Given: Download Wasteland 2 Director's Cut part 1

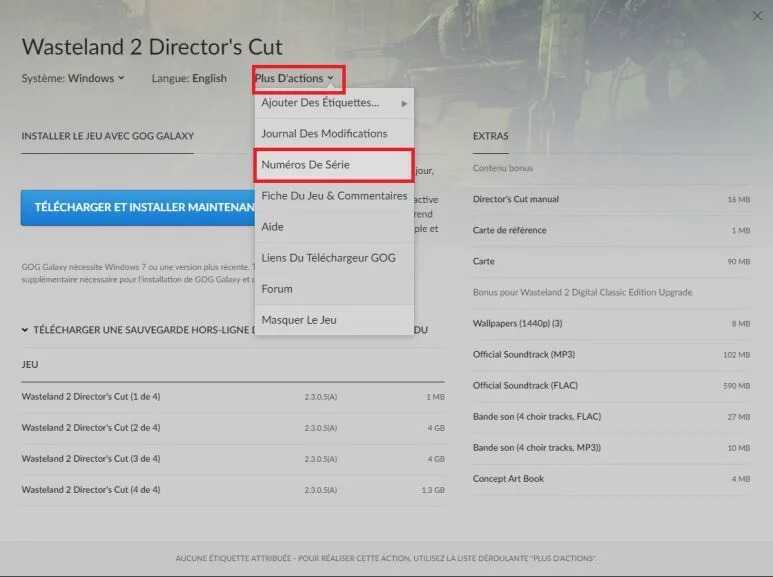Looking at the screenshot, I should click(x=91, y=397).
